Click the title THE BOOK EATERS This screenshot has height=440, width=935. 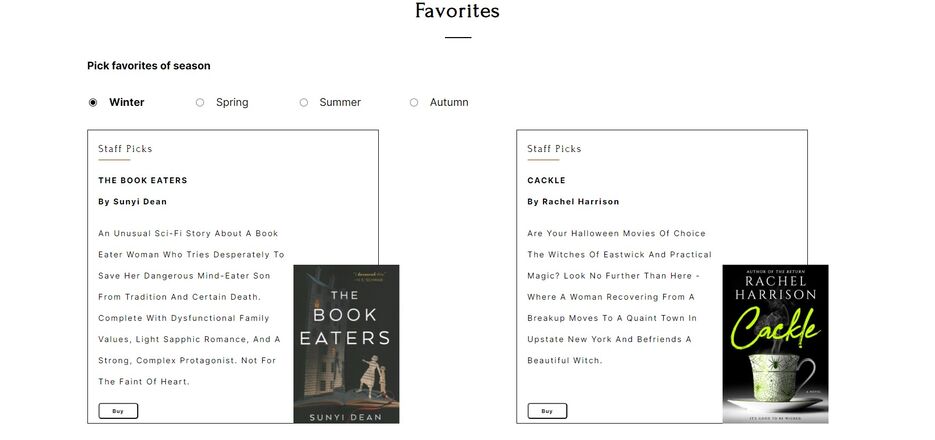[143, 180]
